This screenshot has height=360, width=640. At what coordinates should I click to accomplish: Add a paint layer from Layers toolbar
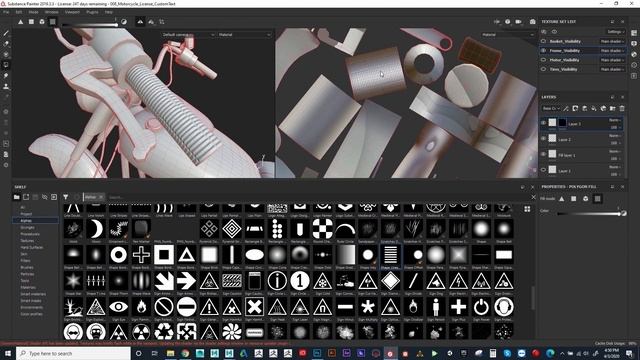(584, 108)
